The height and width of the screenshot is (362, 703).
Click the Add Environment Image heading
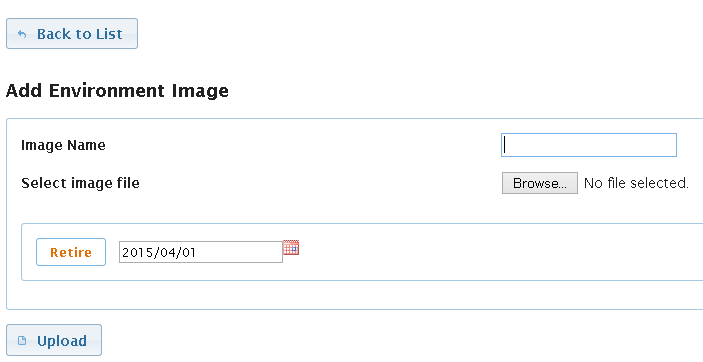tap(117, 91)
